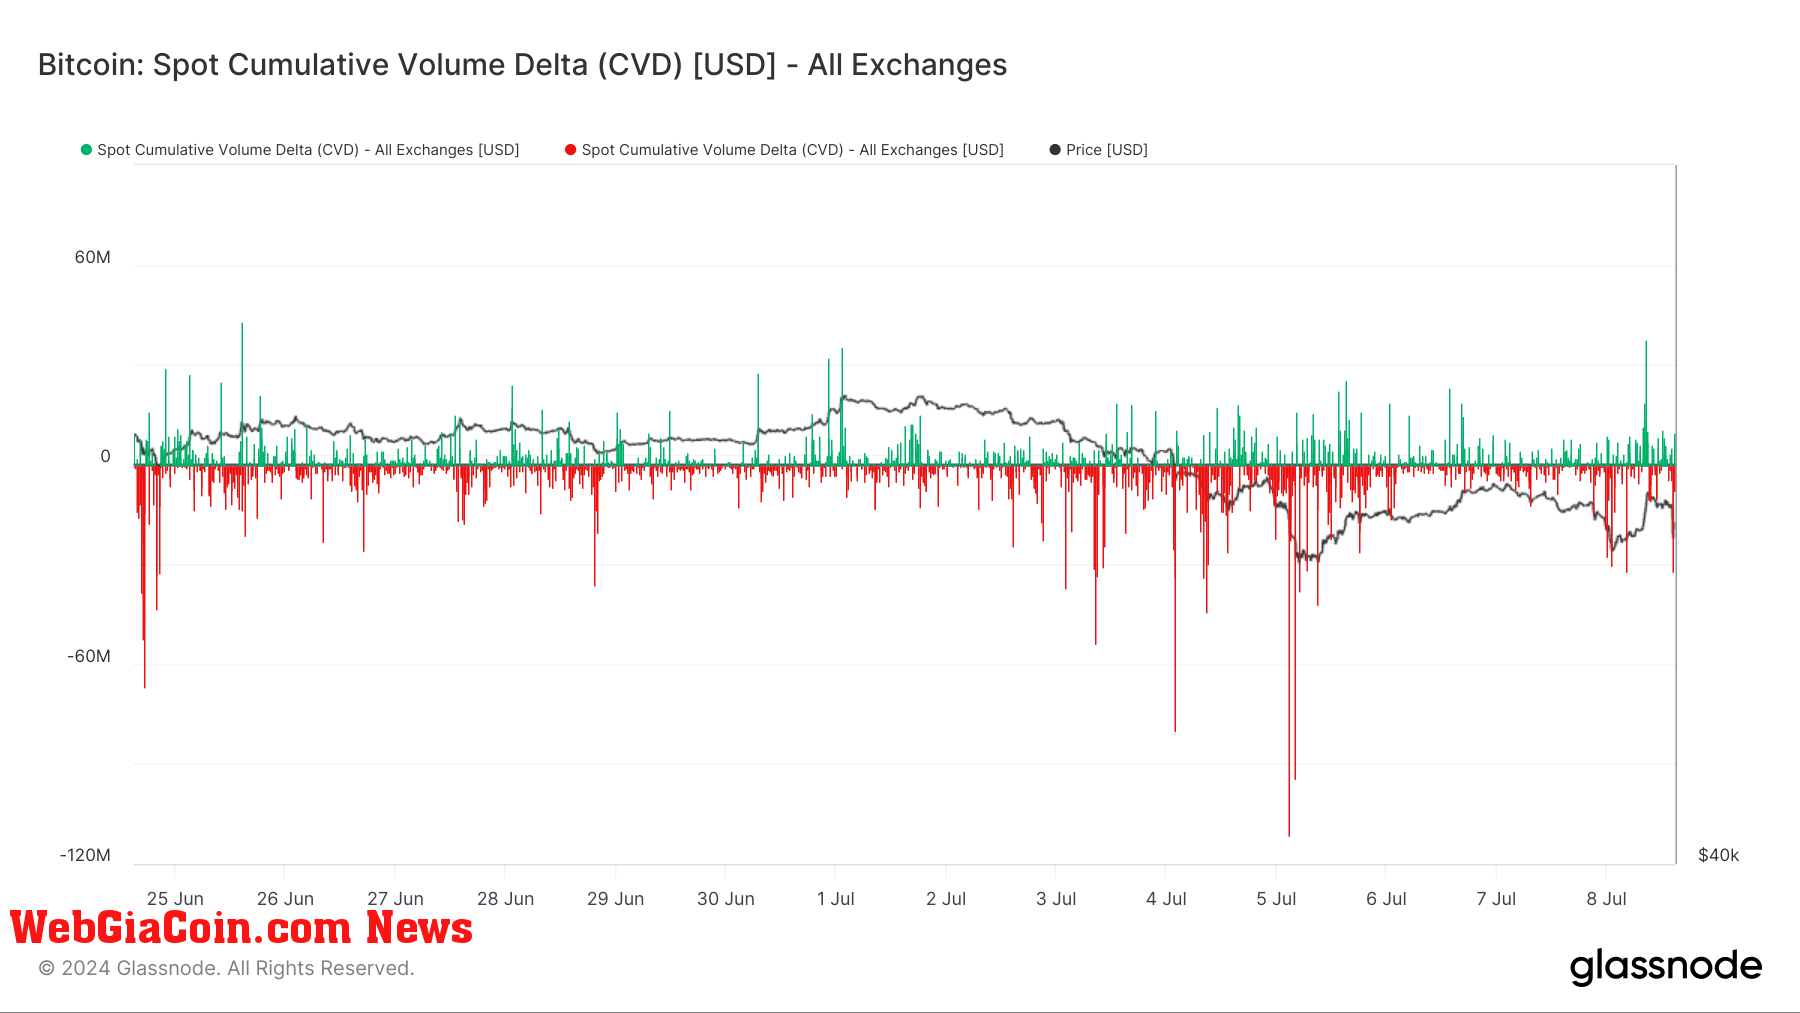Click the glassnode logo
Viewport: 1800px width, 1013px height.
1665,967
